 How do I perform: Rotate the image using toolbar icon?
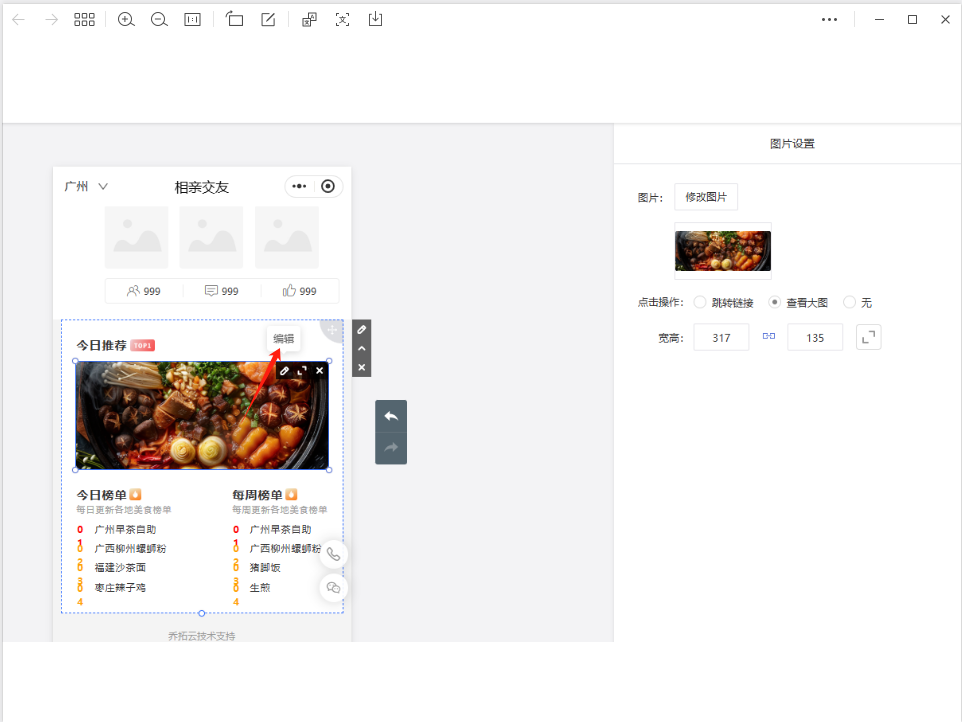[235, 19]
